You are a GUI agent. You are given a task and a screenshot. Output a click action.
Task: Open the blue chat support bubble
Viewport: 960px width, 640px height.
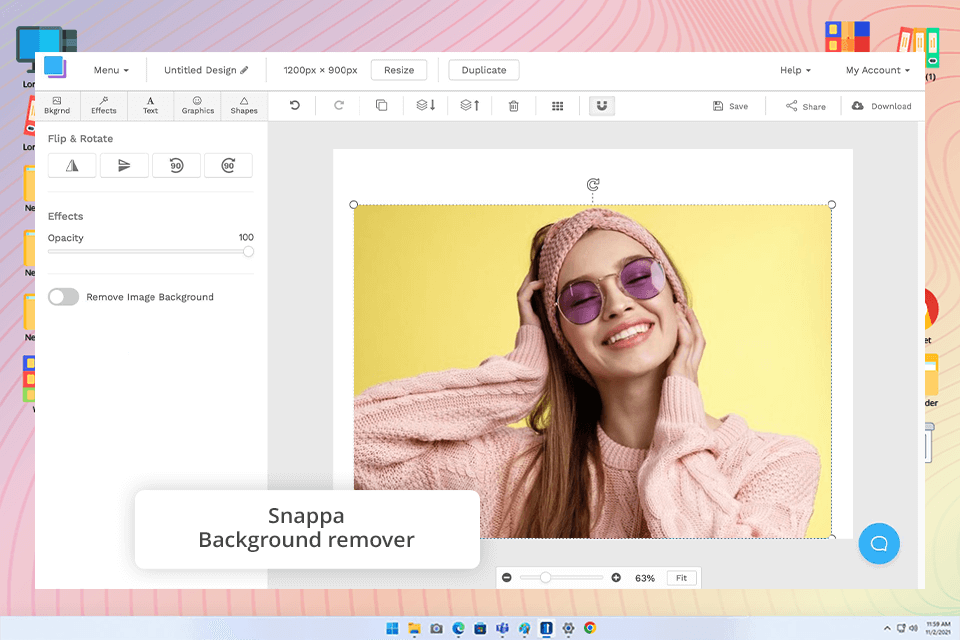tap(879, 543)
